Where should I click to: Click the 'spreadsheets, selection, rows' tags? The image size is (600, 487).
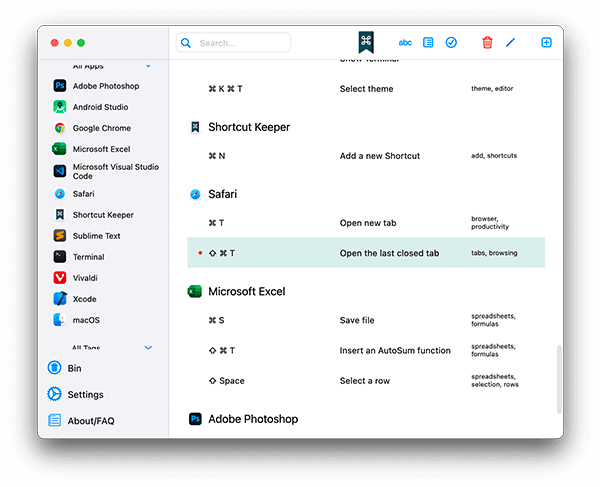pos(495,381)
